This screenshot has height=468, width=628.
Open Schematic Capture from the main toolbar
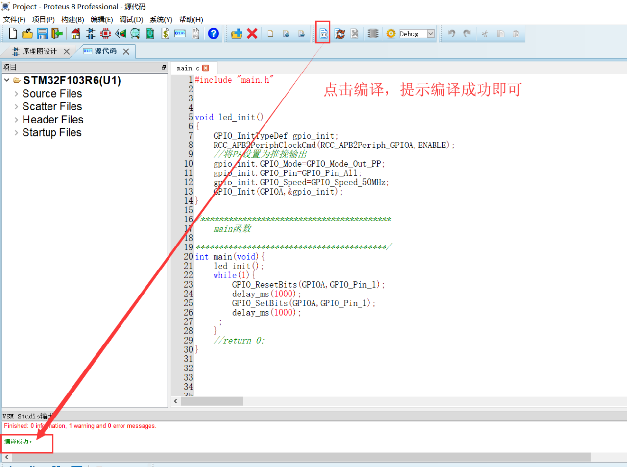coord(91,34)
